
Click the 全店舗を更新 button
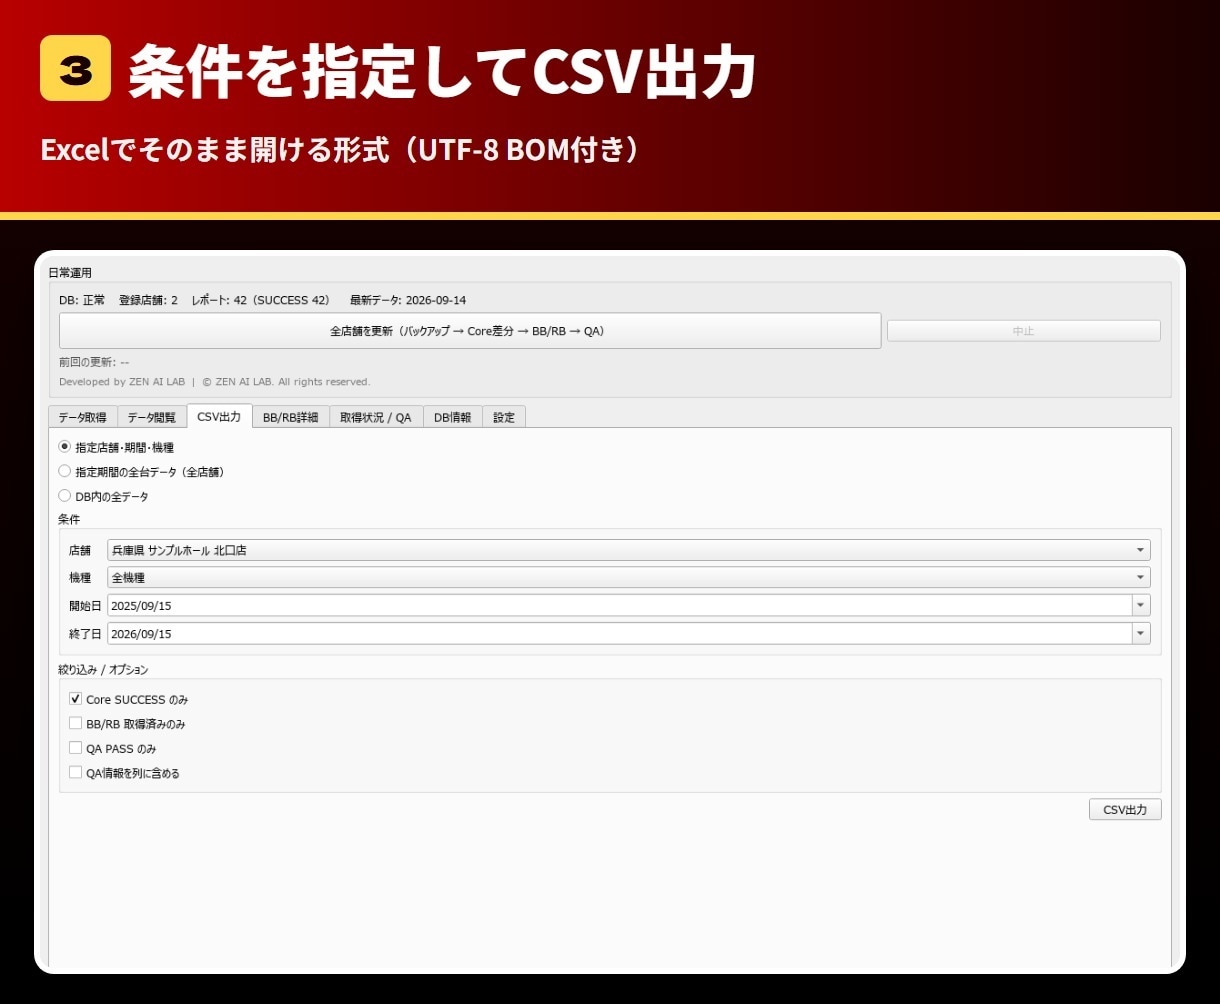pyautogui.click(x=470, y=331)
